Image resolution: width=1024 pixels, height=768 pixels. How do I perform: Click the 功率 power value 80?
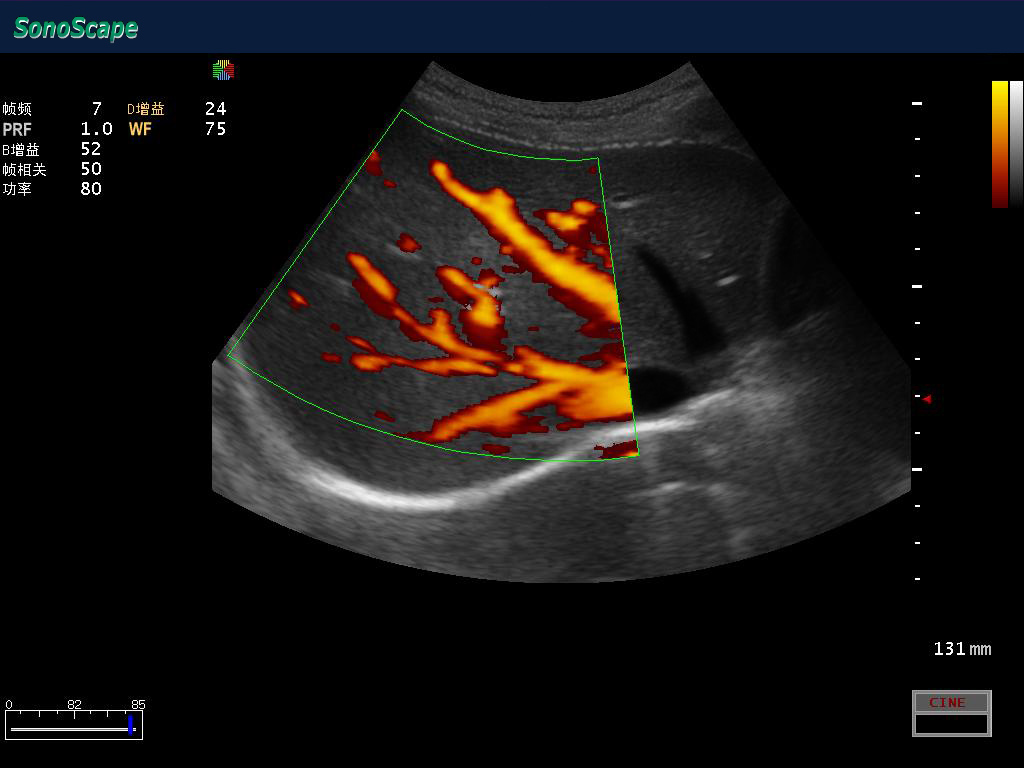coord(91,189)
